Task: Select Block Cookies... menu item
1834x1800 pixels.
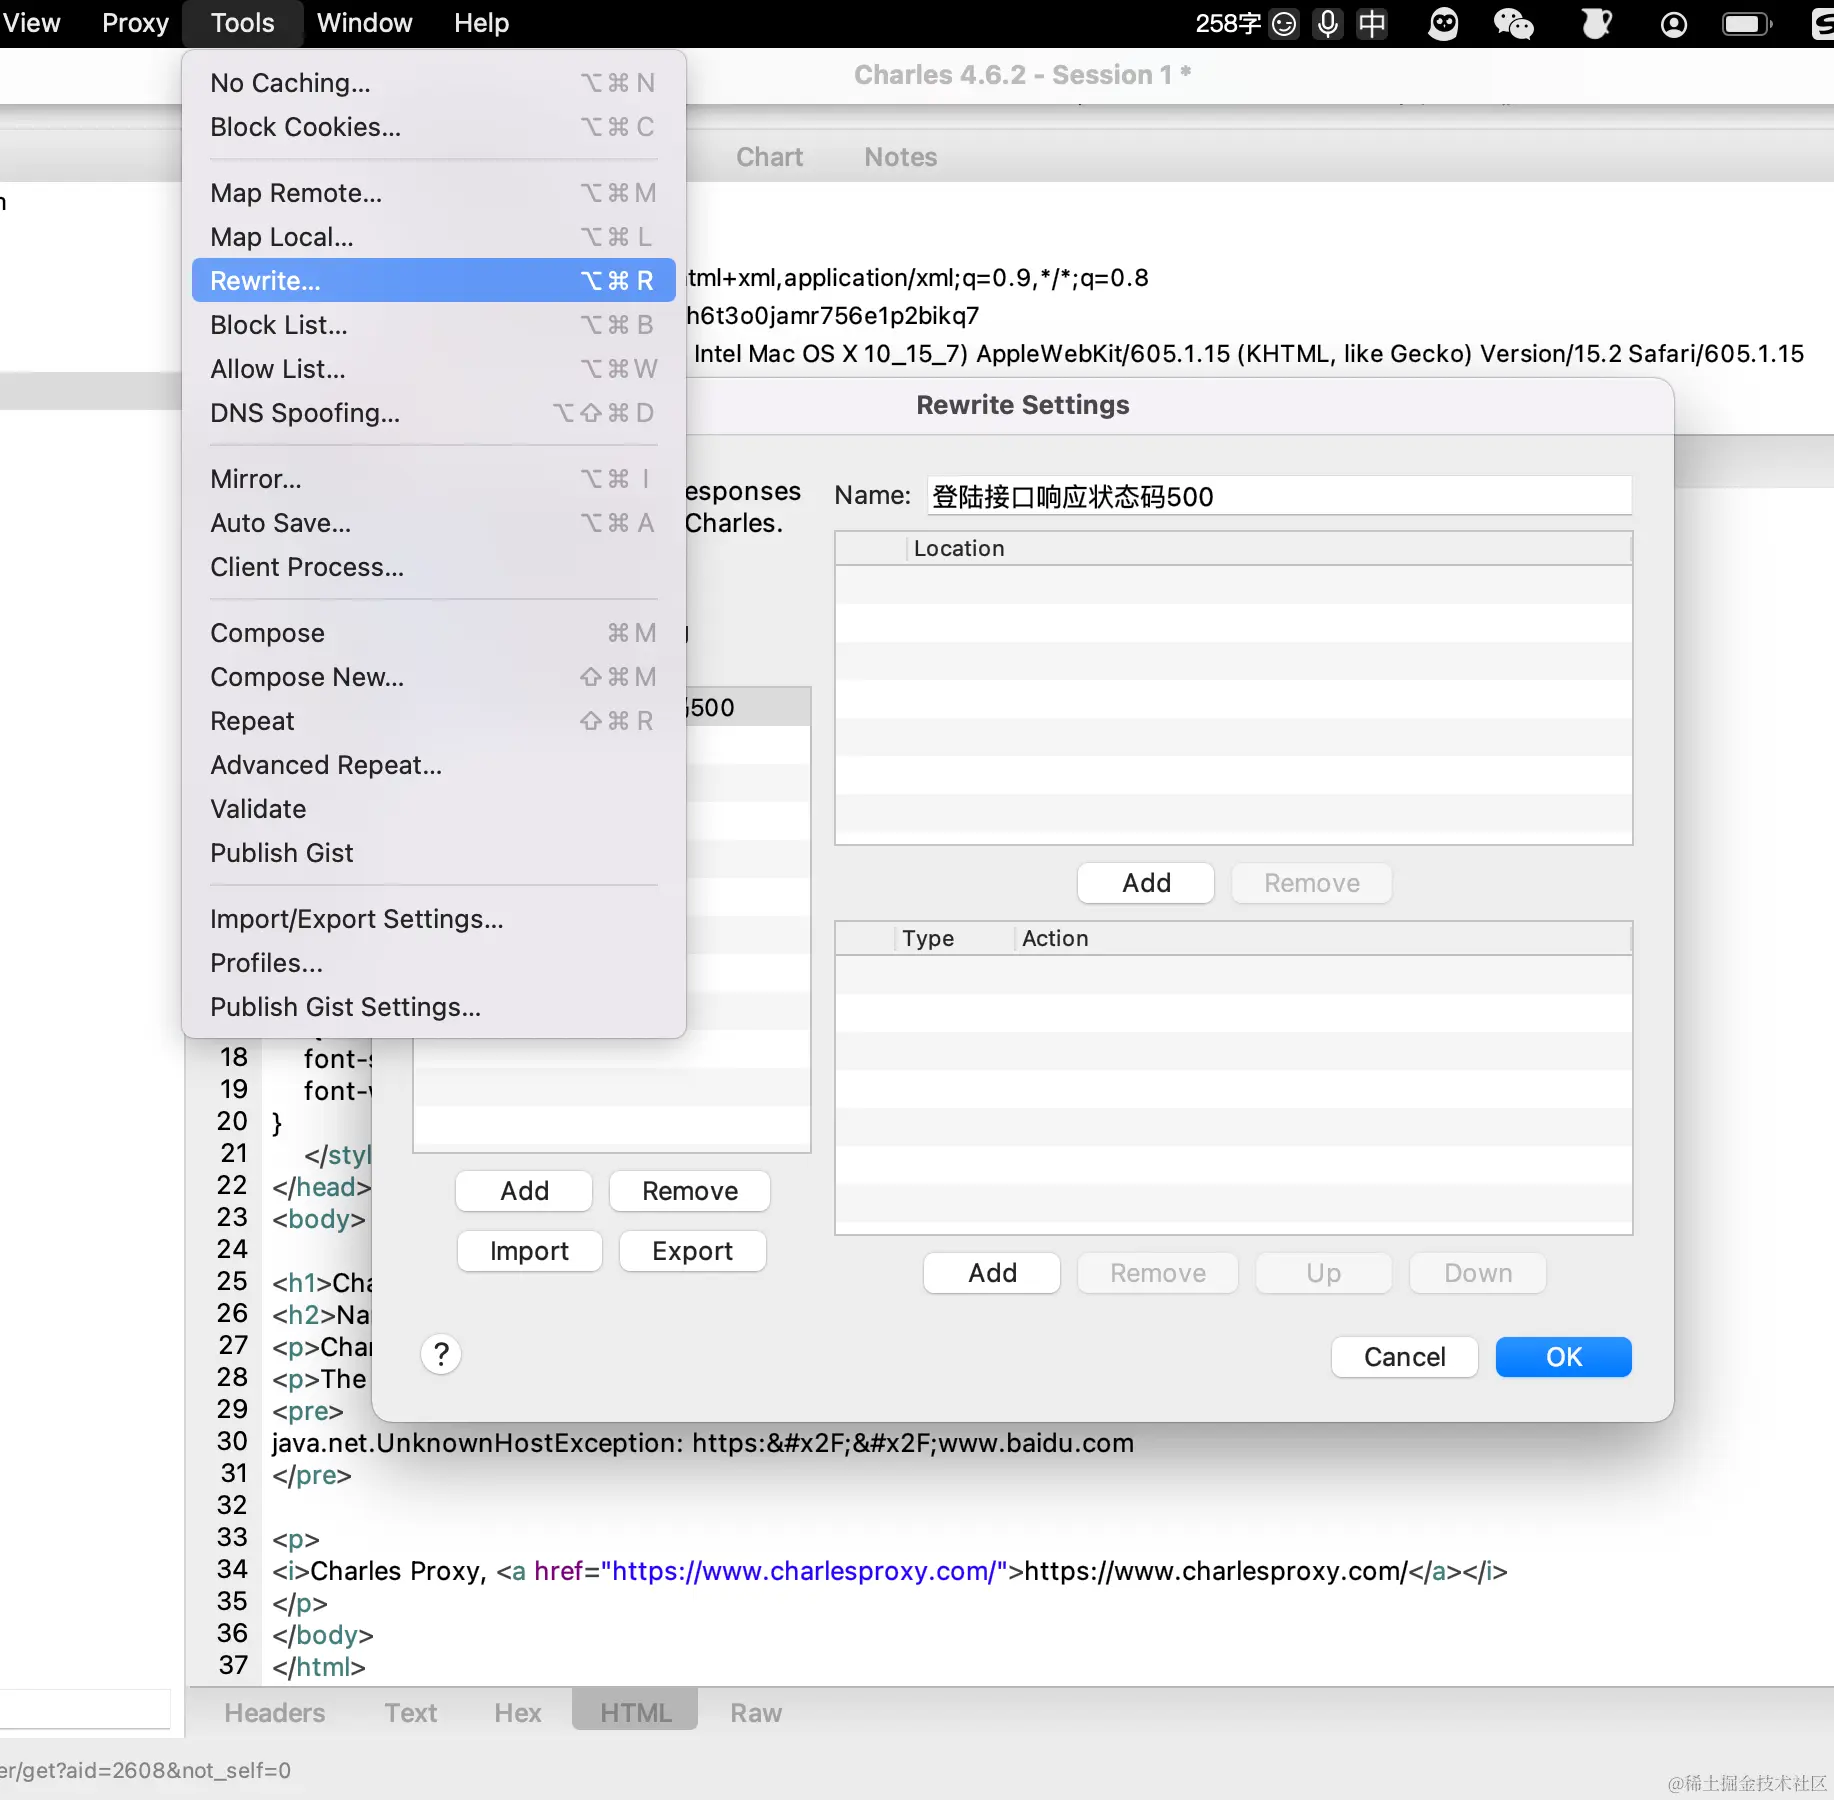Action: pos(433,127)
